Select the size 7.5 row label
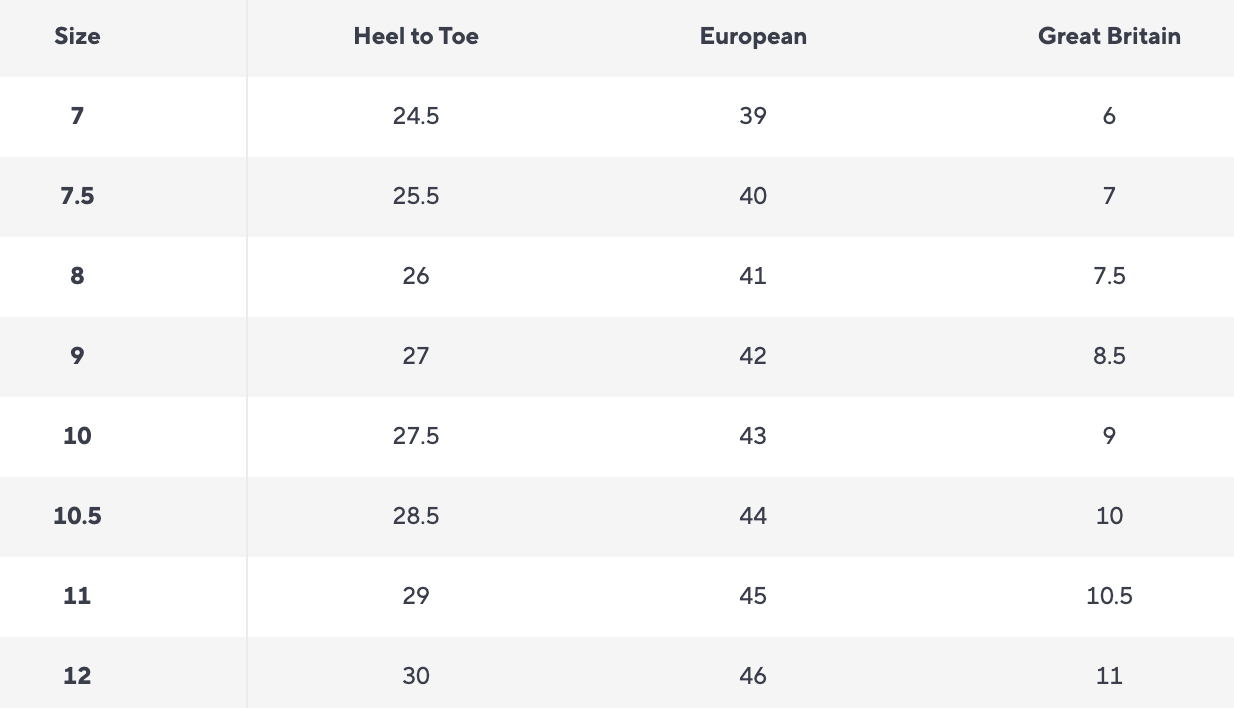The image size is (1234, 708). tap(77, 196)
